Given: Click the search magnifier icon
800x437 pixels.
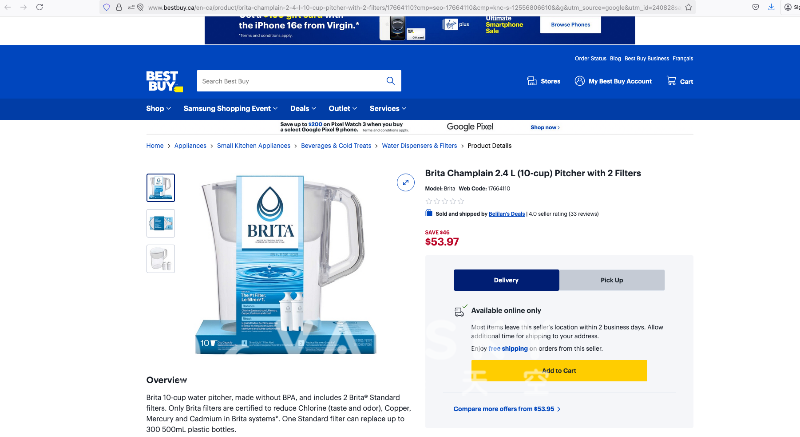Looking at the screenshot, I should [390, 81].
